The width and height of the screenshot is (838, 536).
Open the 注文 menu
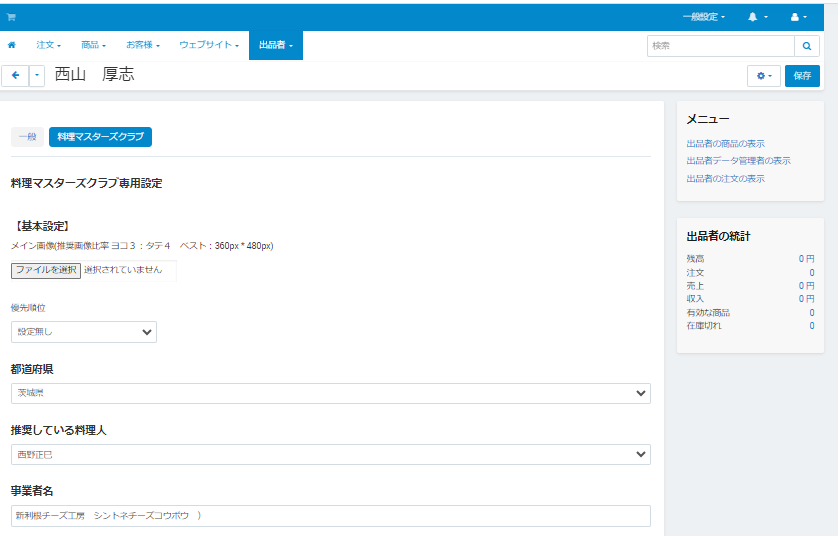(48, 45)
